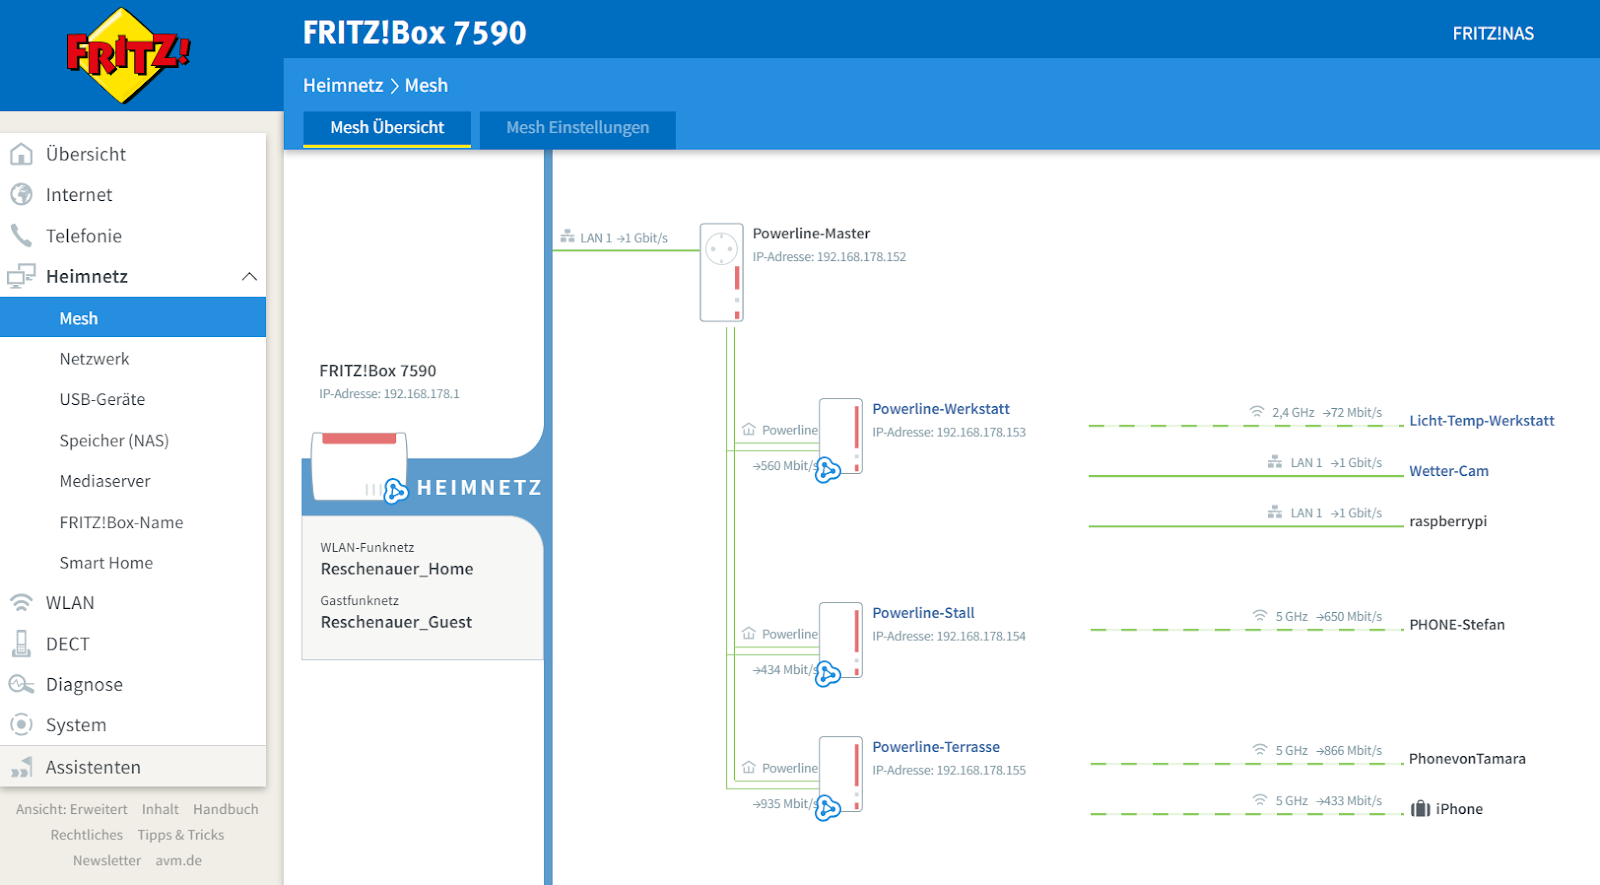Click the 560 Mbit/s speed label
Screen dimensions: 1600x885
pos(785,466)
